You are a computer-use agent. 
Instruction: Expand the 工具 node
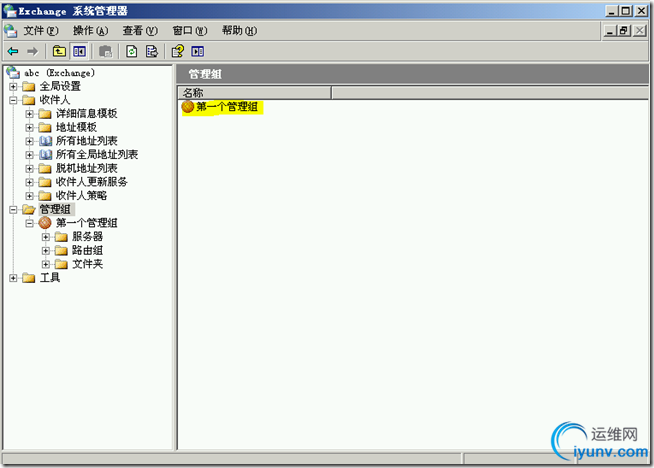tap(13, 278)
